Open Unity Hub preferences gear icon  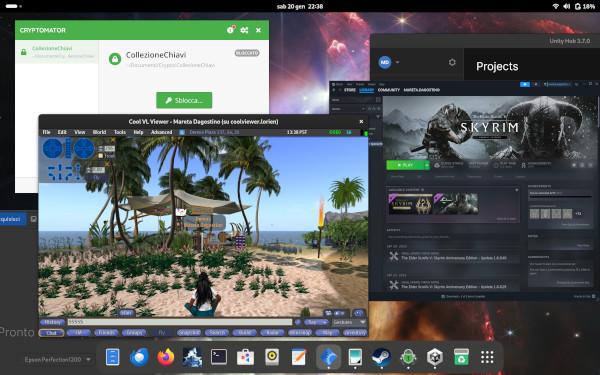pos(452,62)
